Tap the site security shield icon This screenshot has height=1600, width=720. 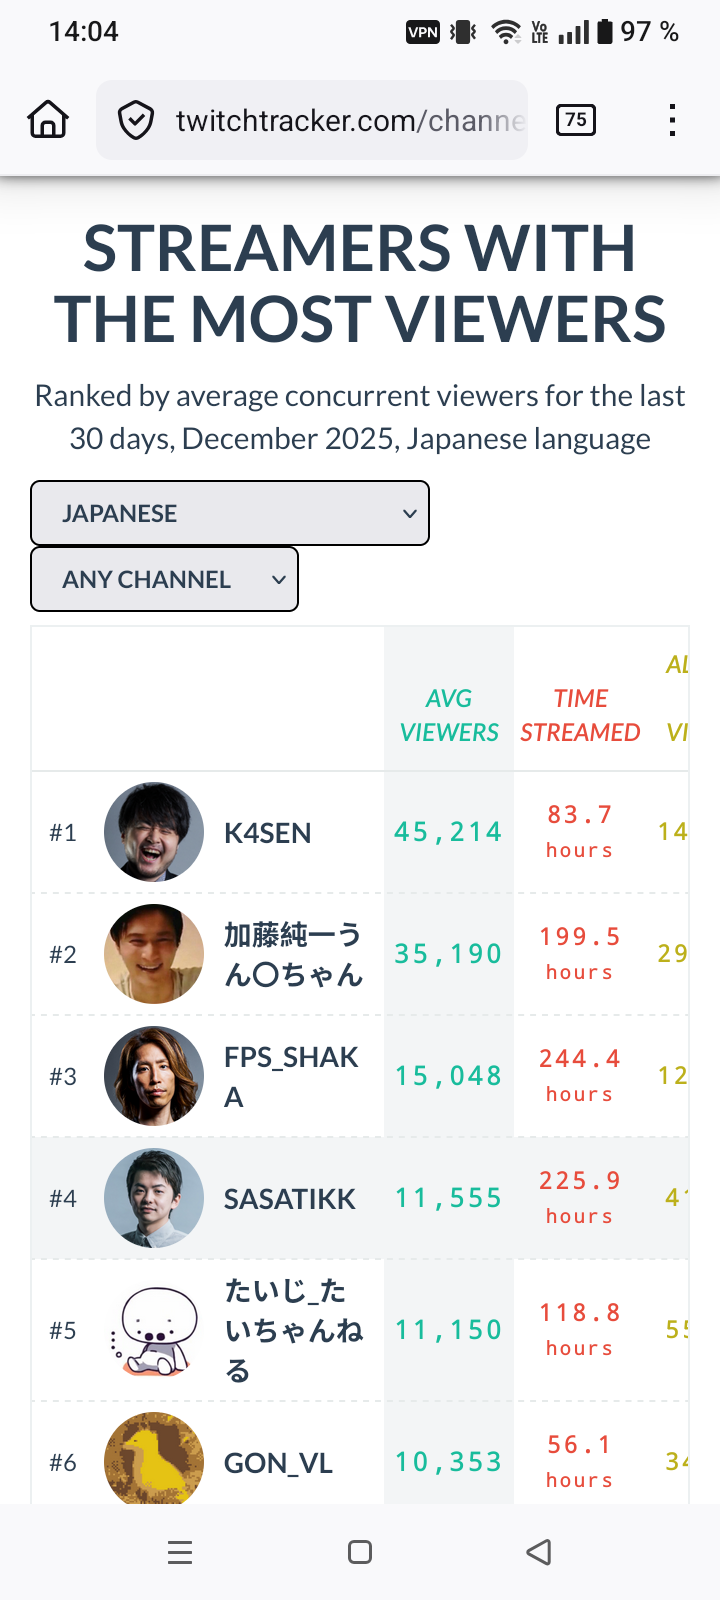coord(135,121)
